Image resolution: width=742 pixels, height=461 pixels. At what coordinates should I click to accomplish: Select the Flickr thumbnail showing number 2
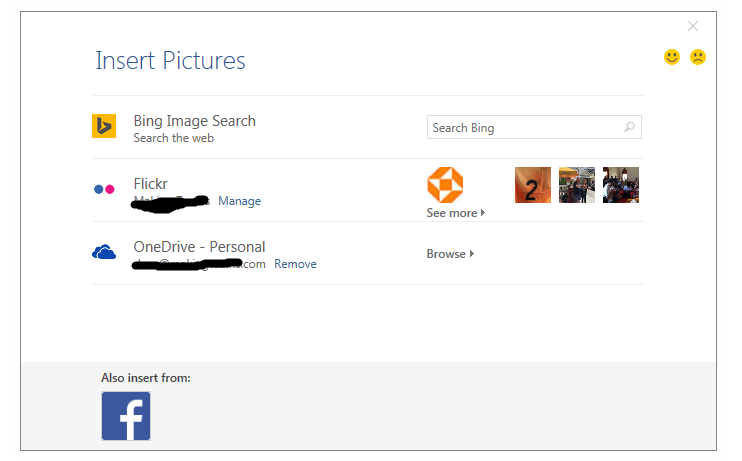(533, 185)
